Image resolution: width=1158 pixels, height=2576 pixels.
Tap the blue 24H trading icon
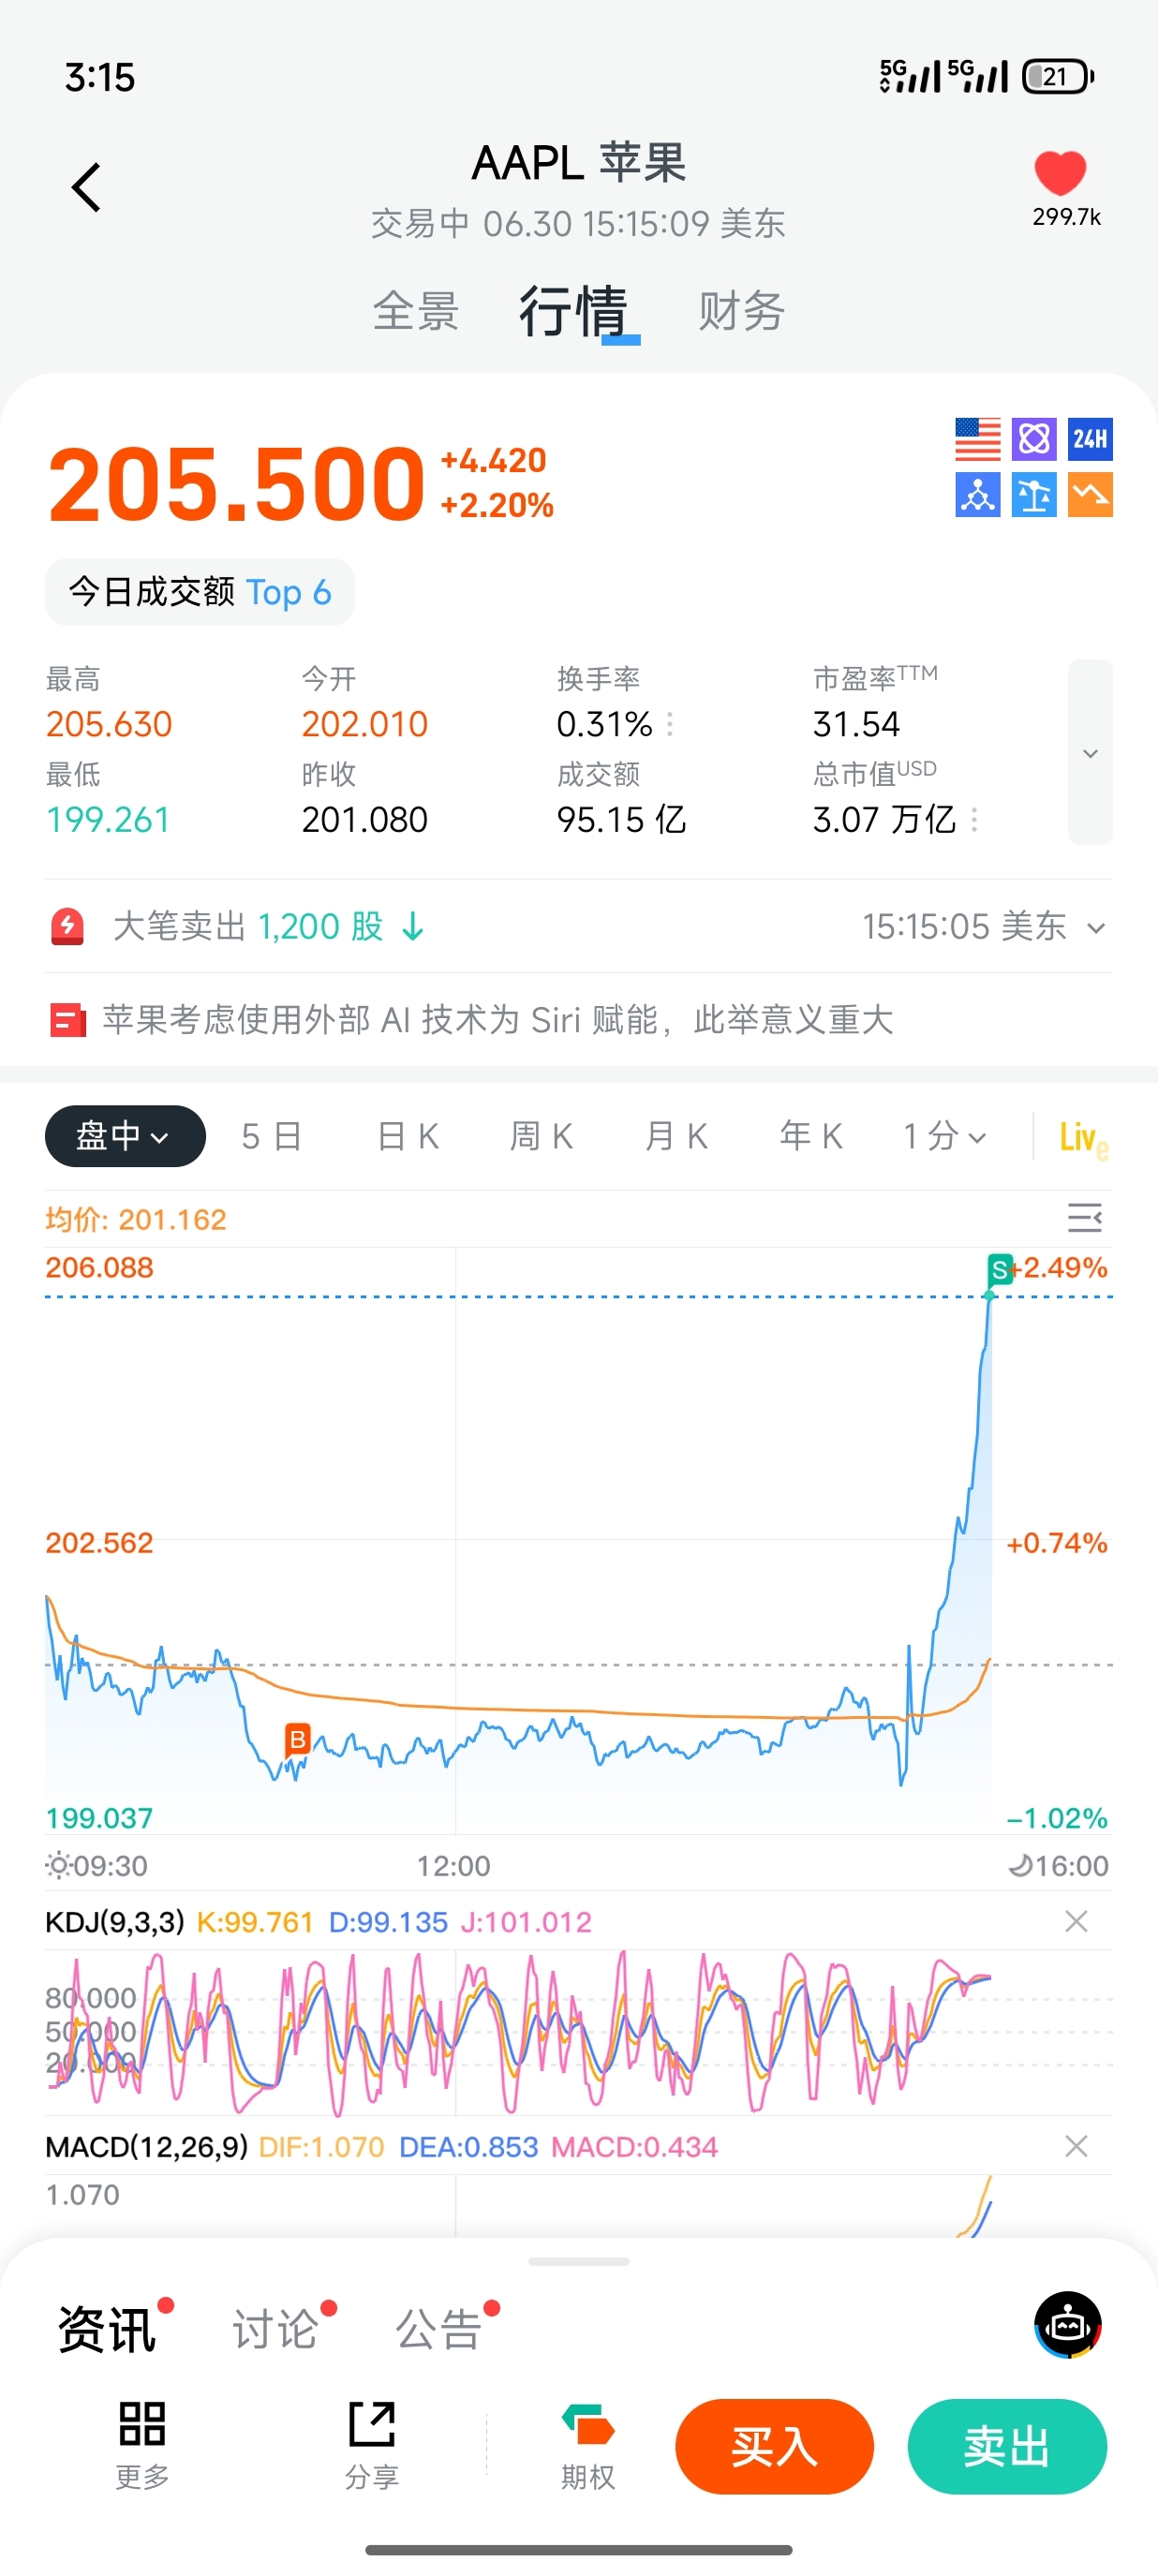1089,439
